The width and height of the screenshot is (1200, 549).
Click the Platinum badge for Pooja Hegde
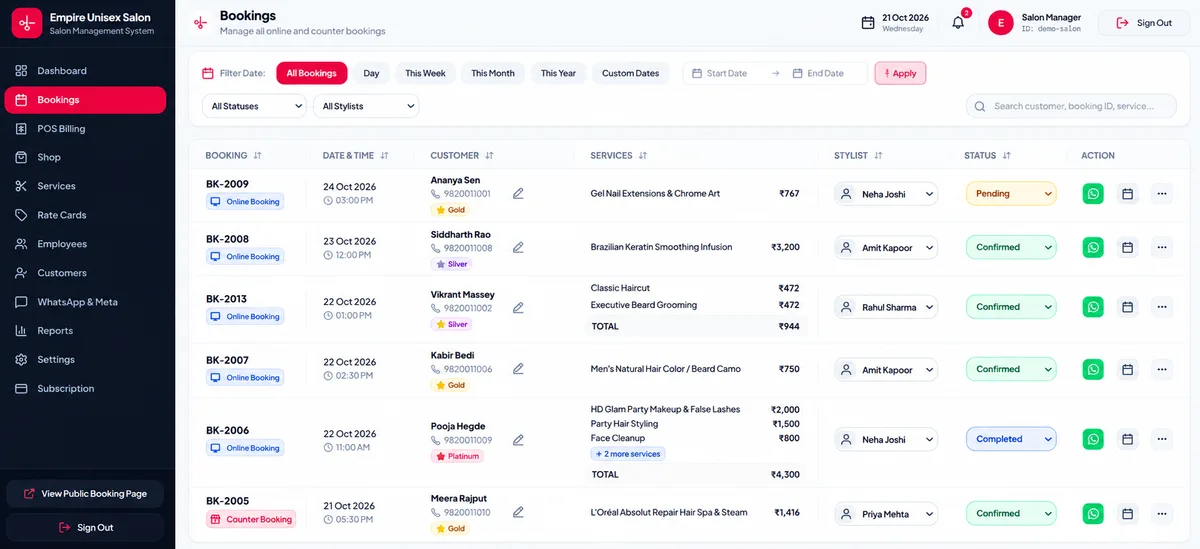click(457, 456)
